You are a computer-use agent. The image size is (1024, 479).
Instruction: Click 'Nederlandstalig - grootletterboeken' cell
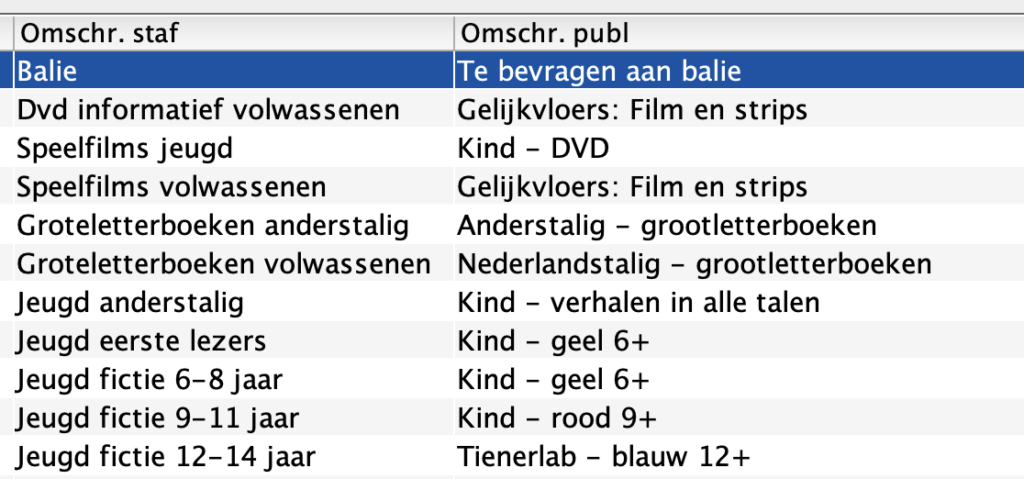point(695,265)
